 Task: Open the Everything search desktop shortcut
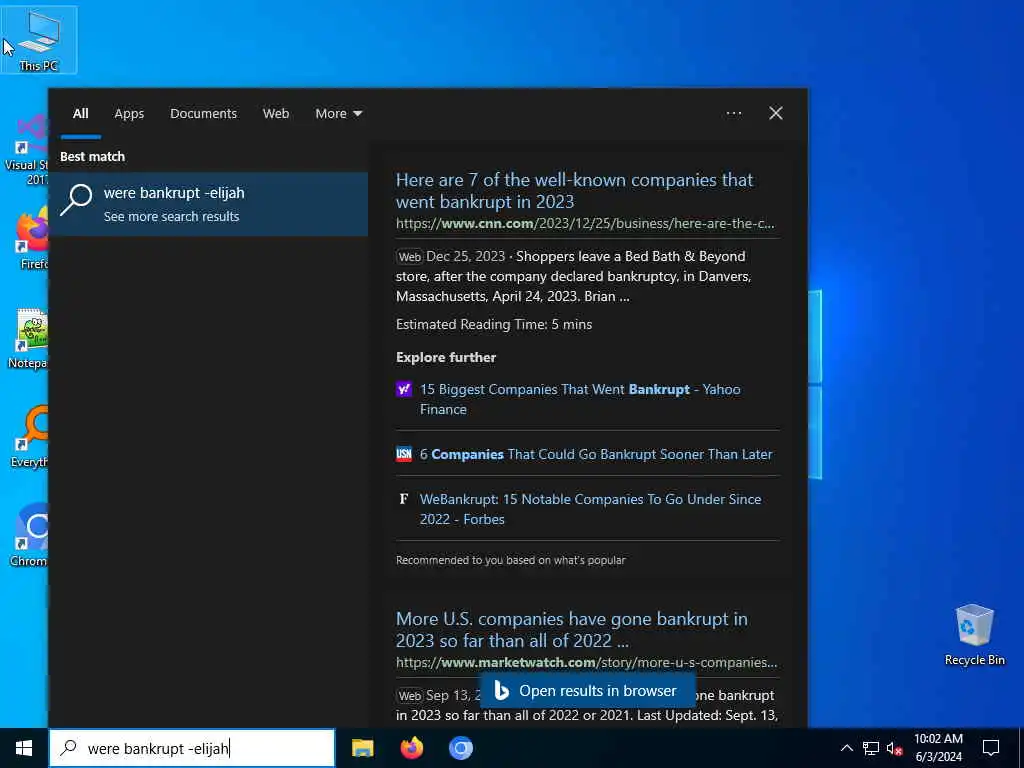[x=29, y=436]
